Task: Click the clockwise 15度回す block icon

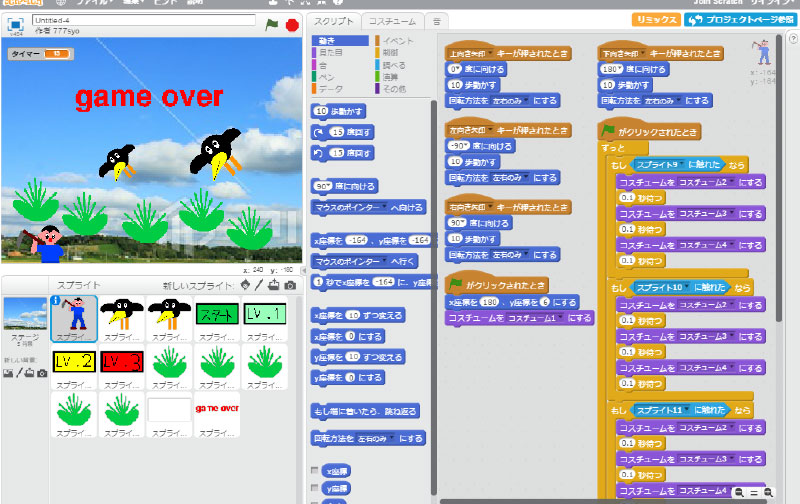Action: tap(319, 133)
